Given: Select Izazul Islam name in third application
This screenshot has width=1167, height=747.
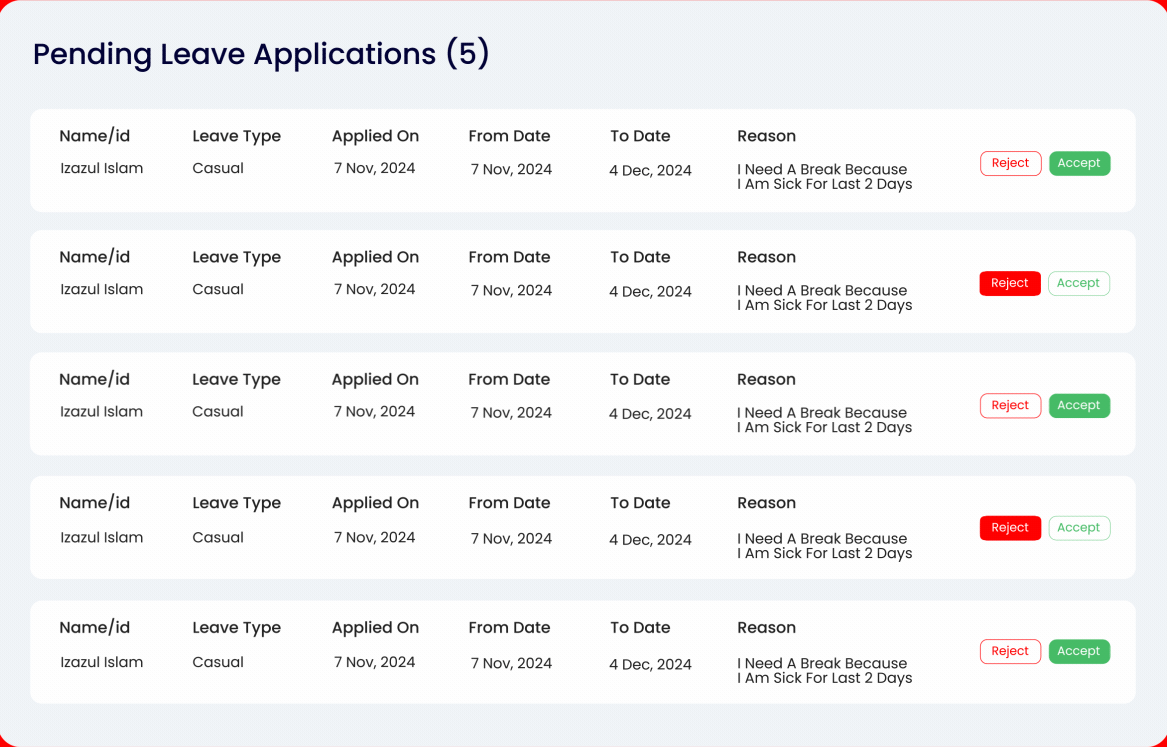Looking at the screenshot, I should [x=101, y=411].
